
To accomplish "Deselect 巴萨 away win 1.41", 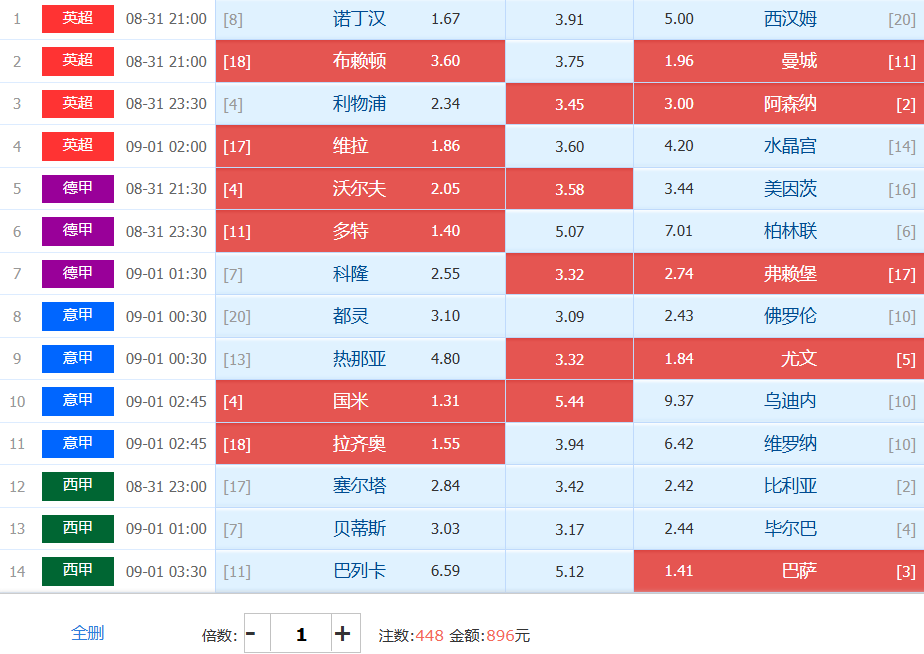I will 779,570.
